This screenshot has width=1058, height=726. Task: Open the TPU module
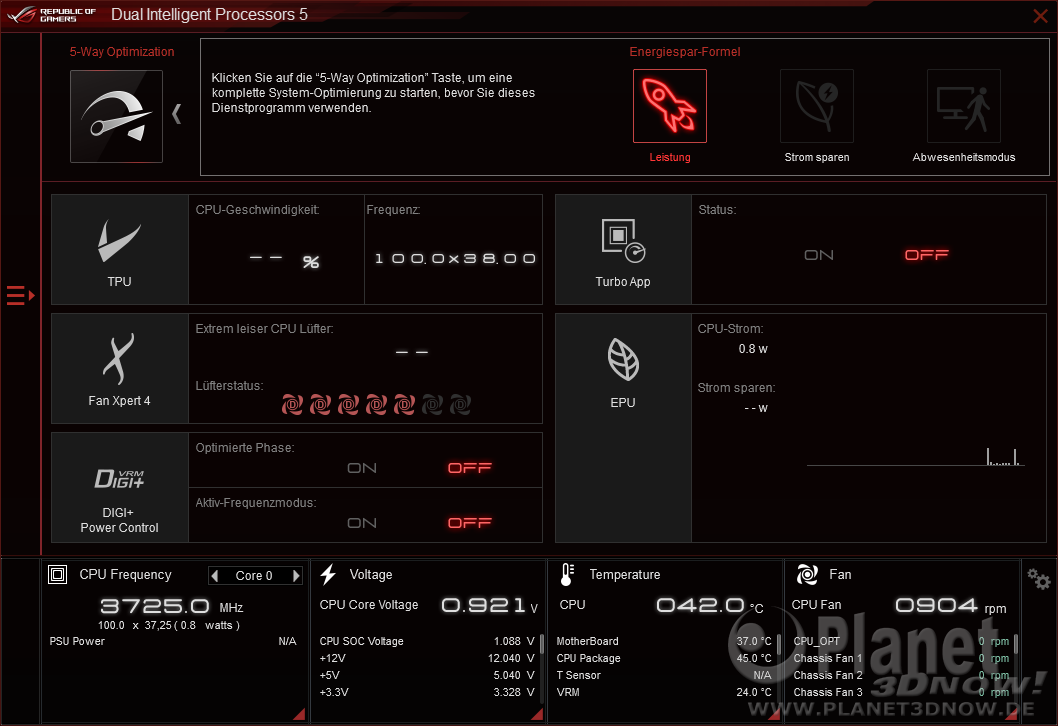pyautogui.click(x=119, y=250)
